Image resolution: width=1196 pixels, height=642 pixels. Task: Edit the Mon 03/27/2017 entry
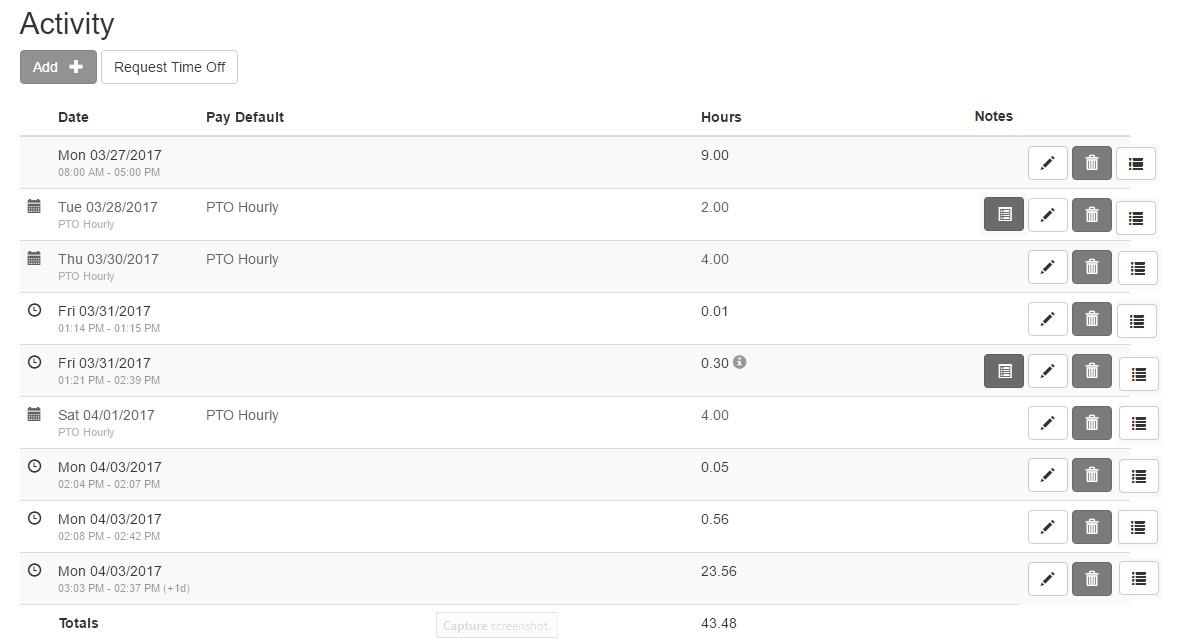1047,163
